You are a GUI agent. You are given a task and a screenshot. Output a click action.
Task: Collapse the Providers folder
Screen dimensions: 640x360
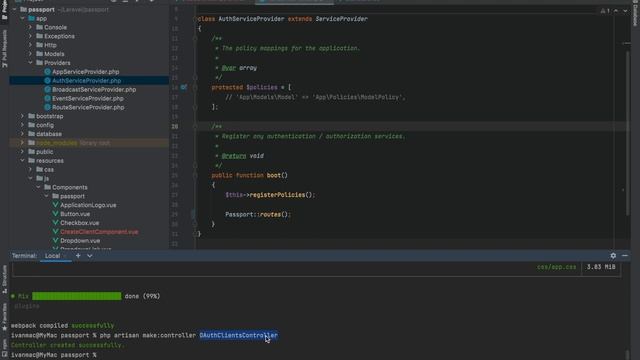click(31, 63)
